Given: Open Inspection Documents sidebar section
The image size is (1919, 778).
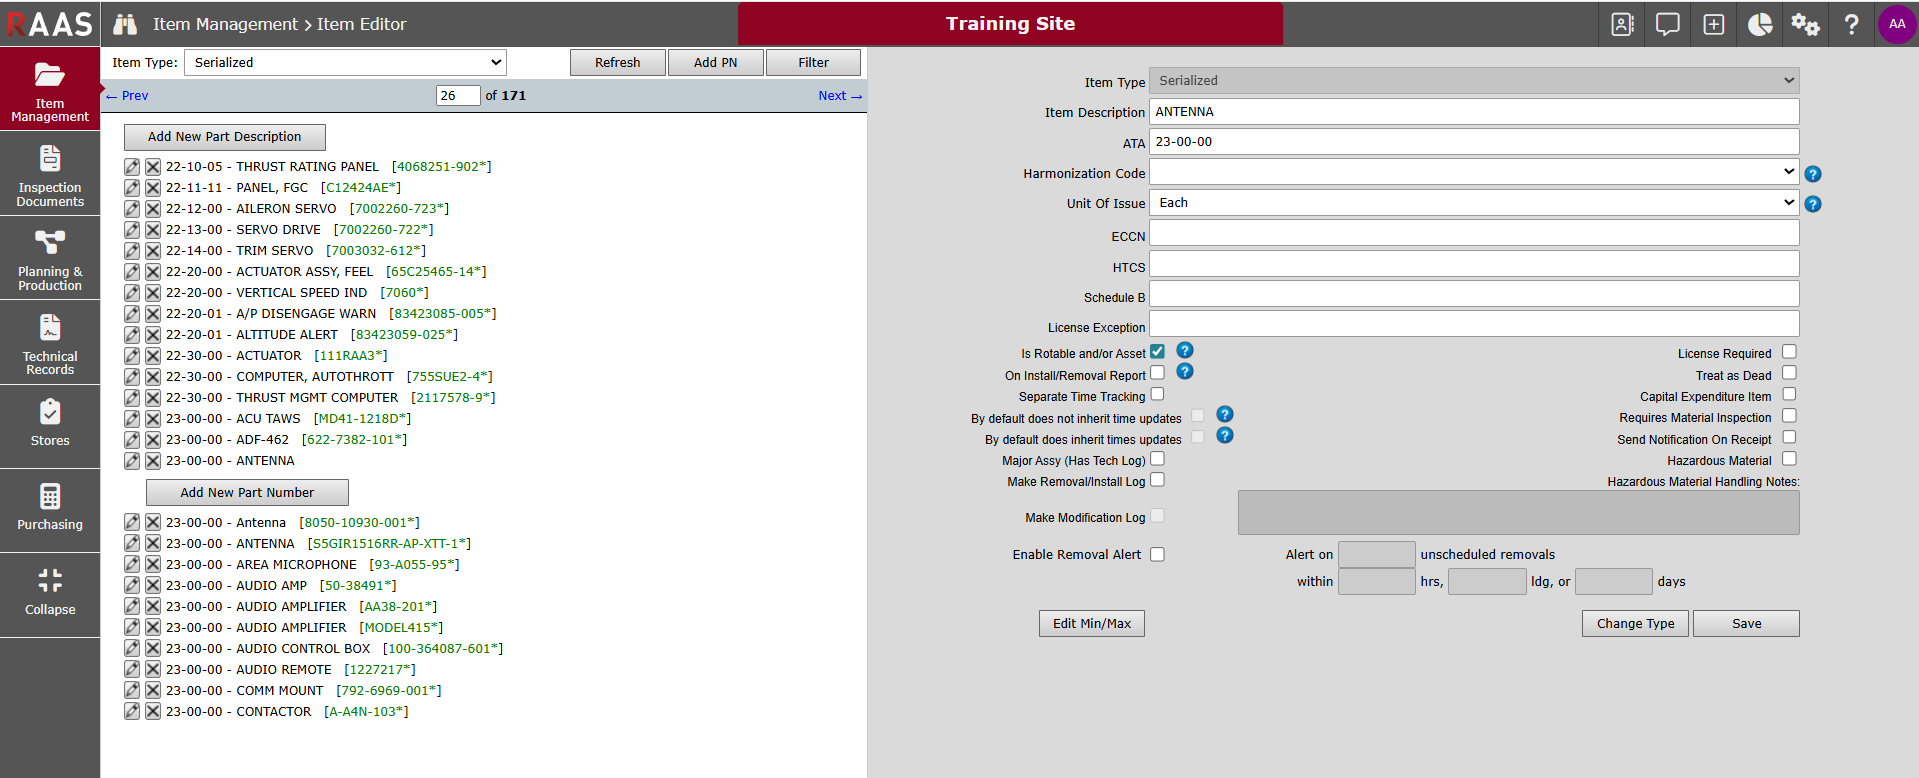Looking at the screenshot, I should point(50,173).
